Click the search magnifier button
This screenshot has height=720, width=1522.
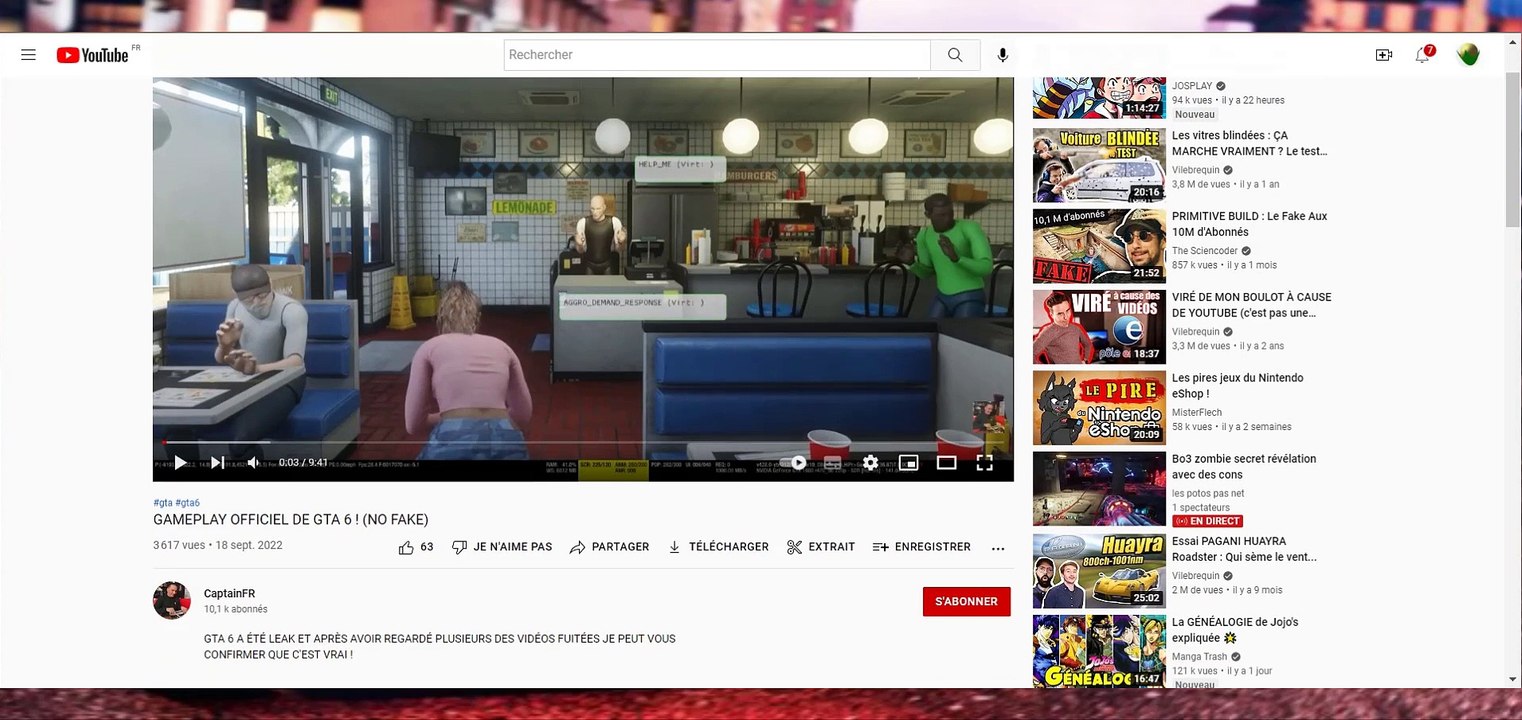tap(955, 55)
